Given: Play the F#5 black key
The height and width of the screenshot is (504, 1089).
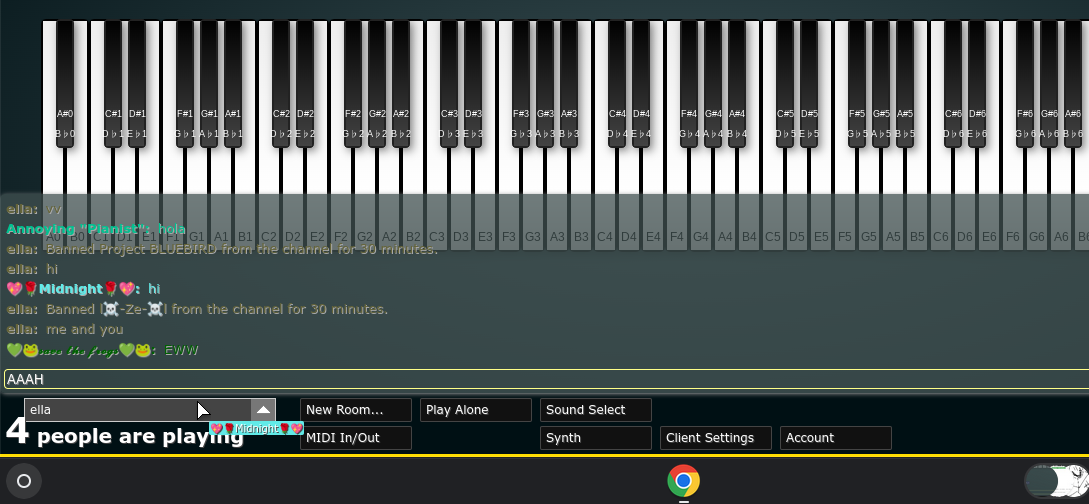Looking at the screenshot, I should click(x=857, y=83).
